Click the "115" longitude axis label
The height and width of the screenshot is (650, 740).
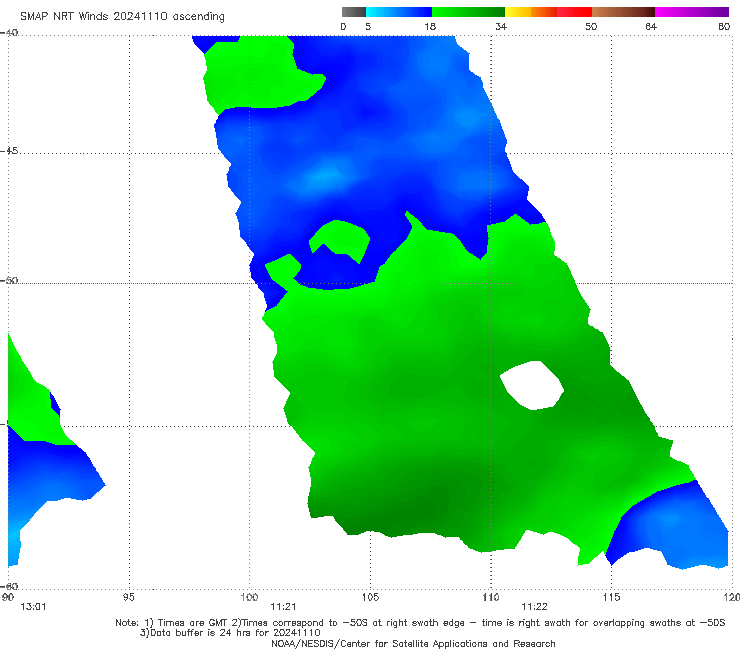(x=611, y=597)
